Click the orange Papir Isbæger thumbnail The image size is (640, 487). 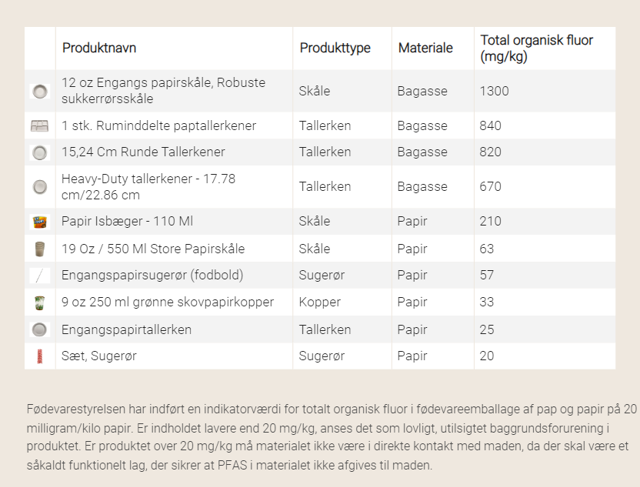click(x=40, y=222)
